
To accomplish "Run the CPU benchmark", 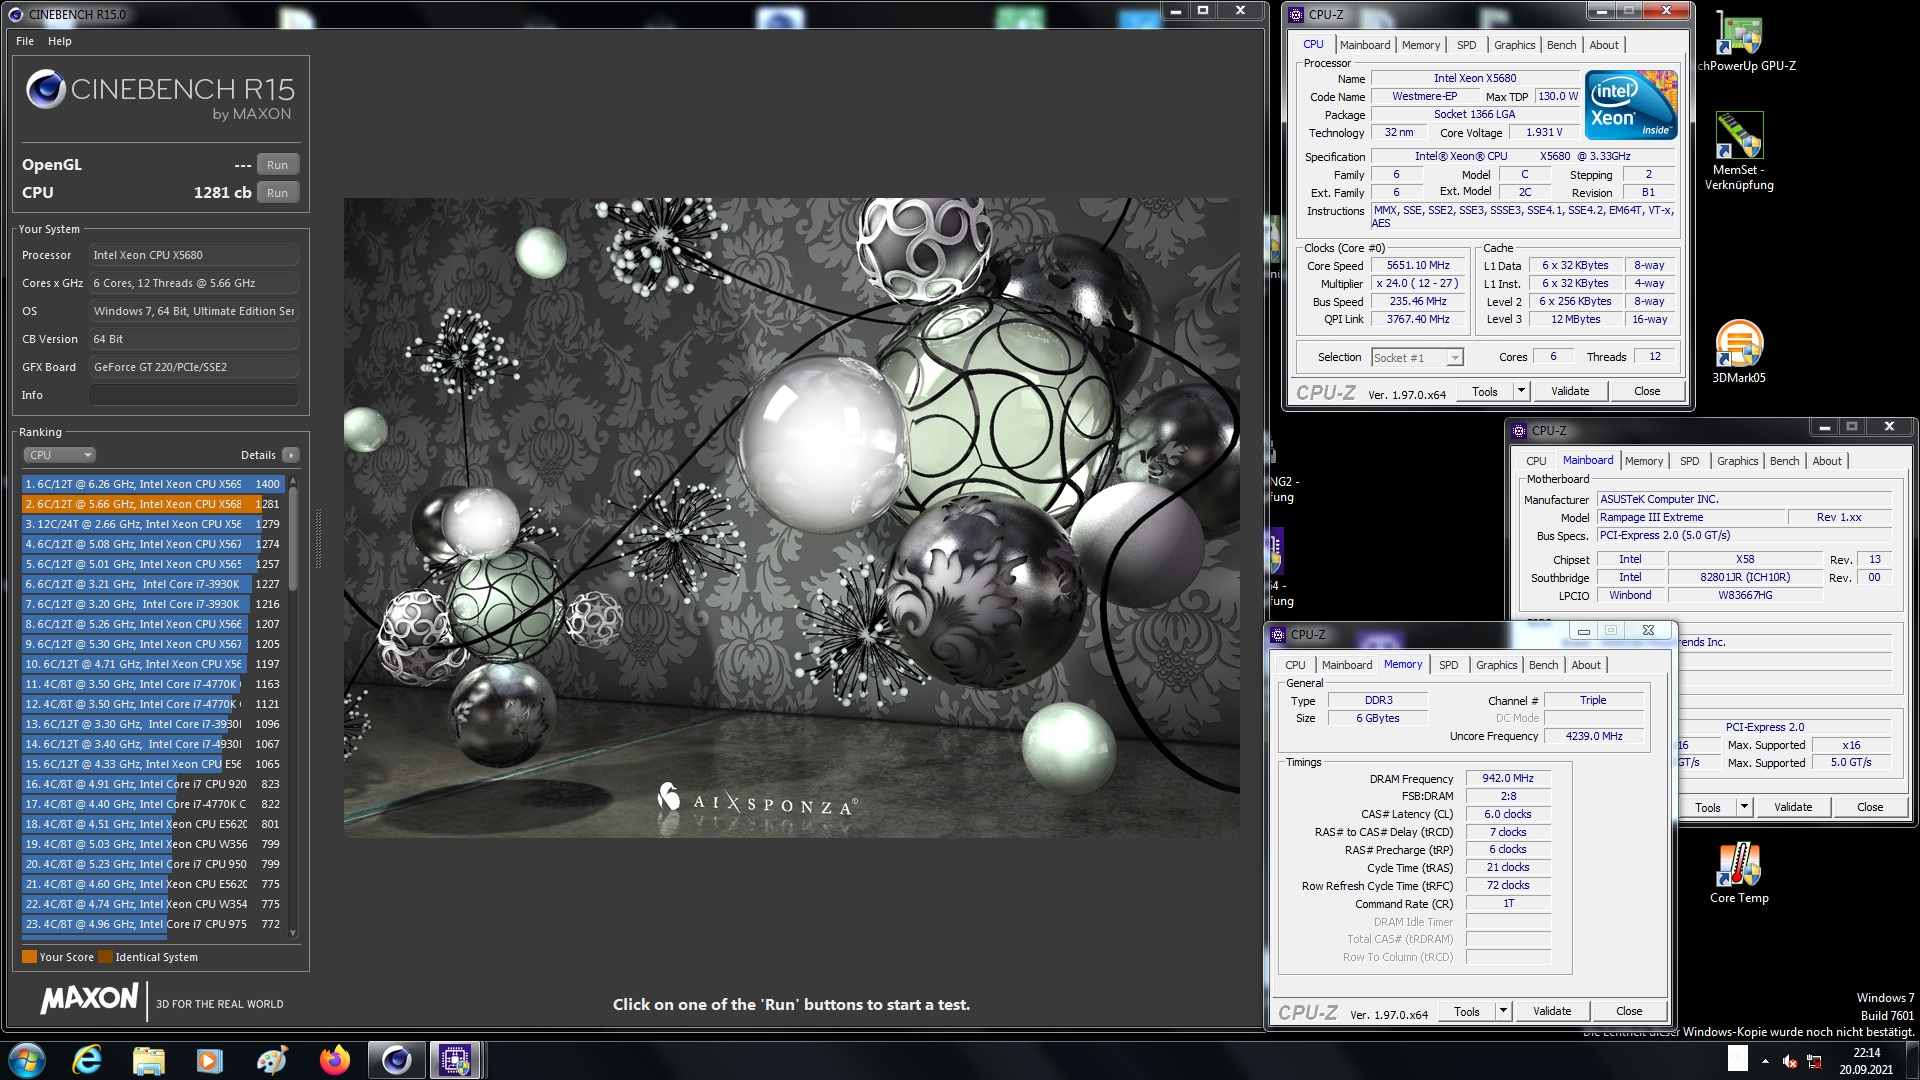I will point(278,193).
